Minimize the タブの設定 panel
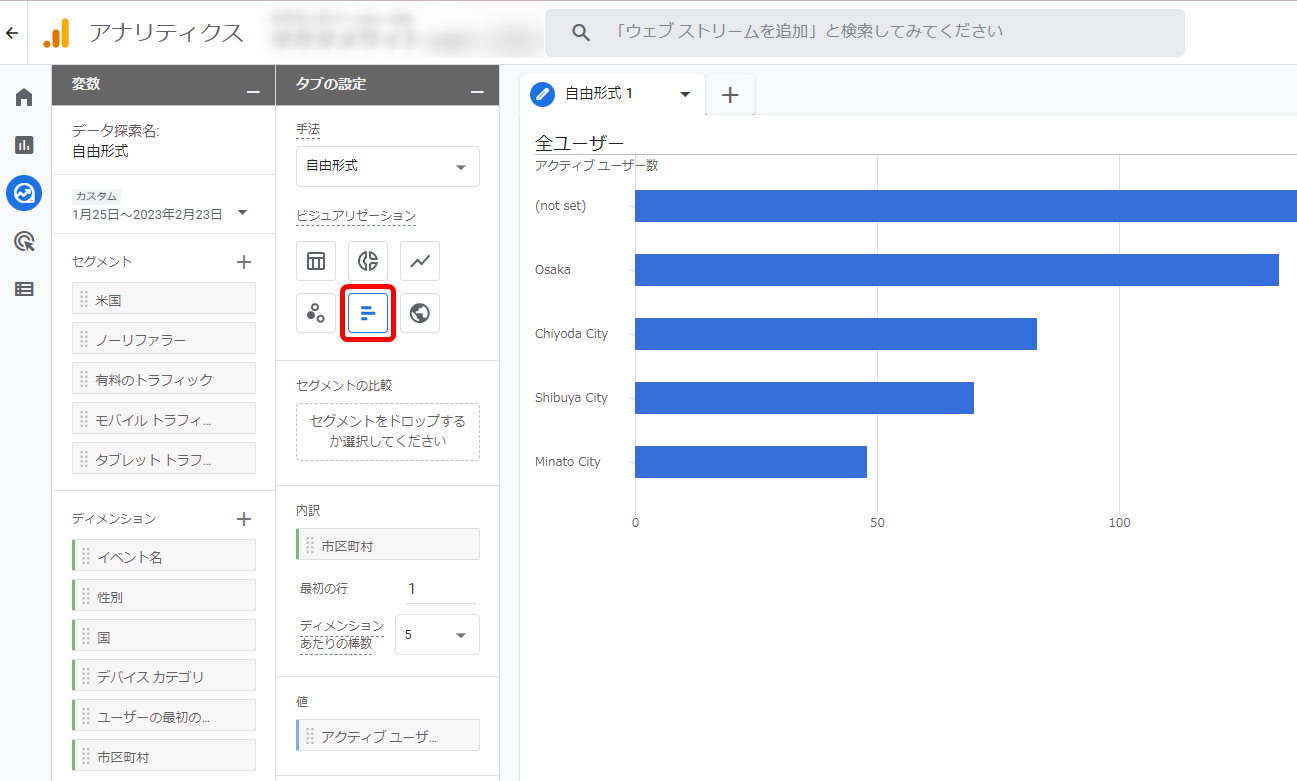1297x781 pixels. (x=477, y=92)
